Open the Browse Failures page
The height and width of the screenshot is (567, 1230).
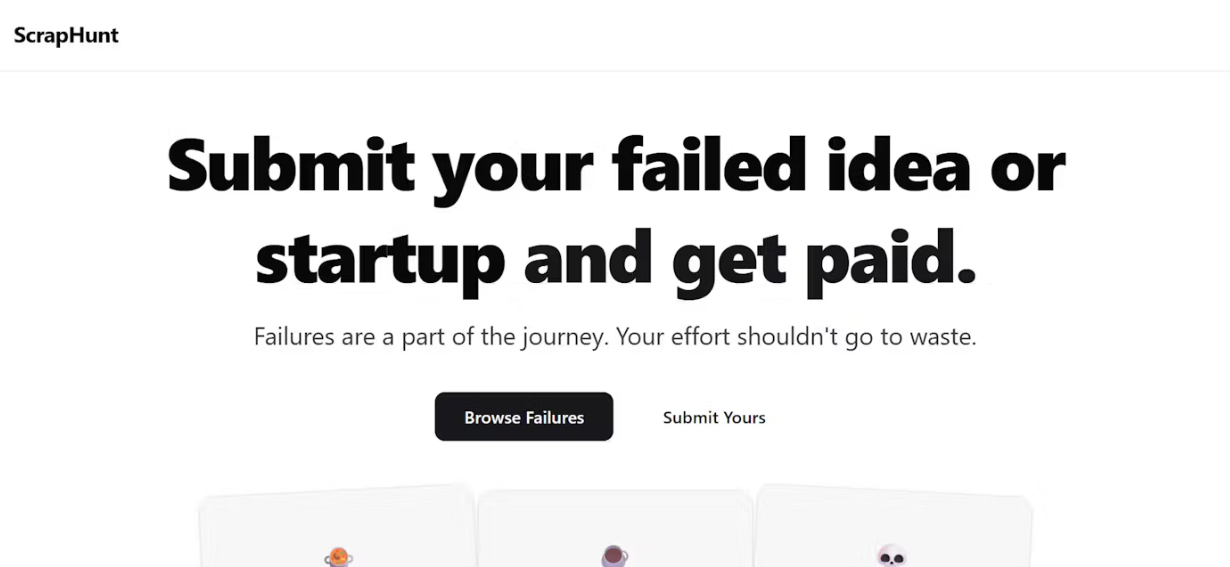click(x=524, y=417)
